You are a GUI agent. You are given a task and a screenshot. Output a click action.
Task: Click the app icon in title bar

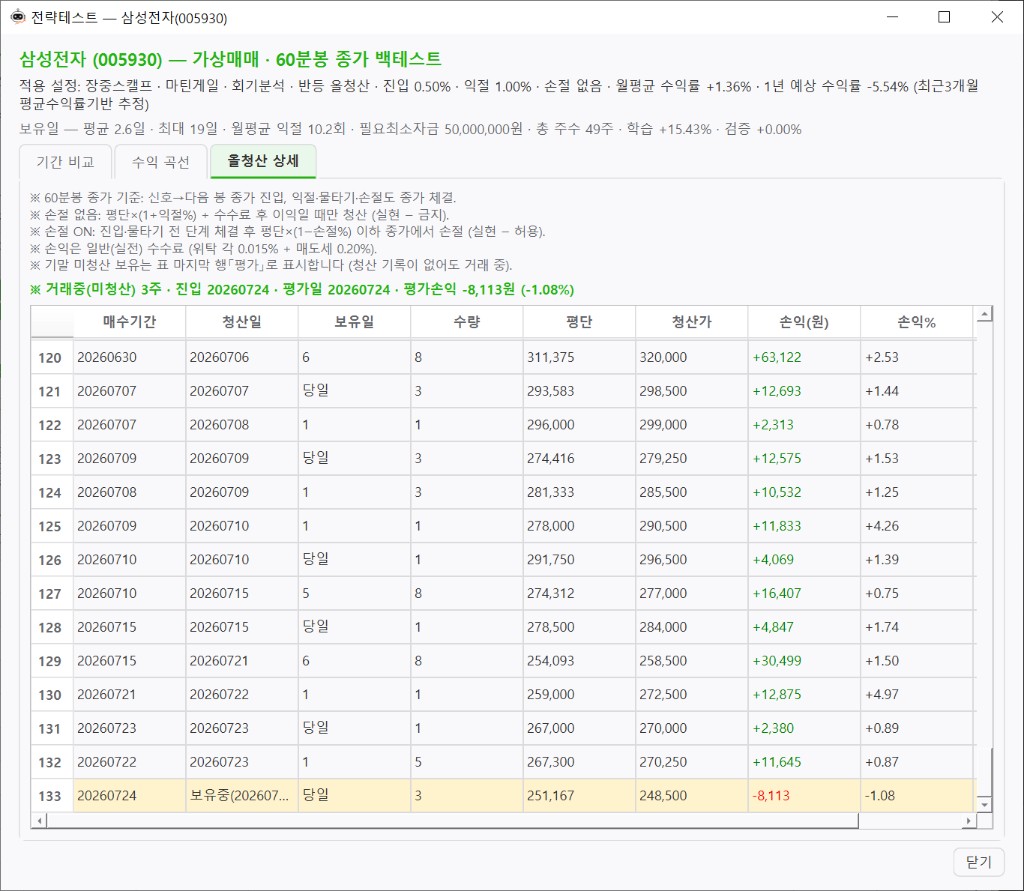18,17
